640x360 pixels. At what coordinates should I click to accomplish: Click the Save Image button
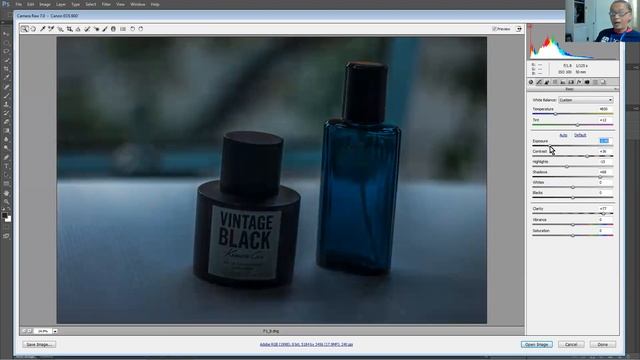(39, 344)
